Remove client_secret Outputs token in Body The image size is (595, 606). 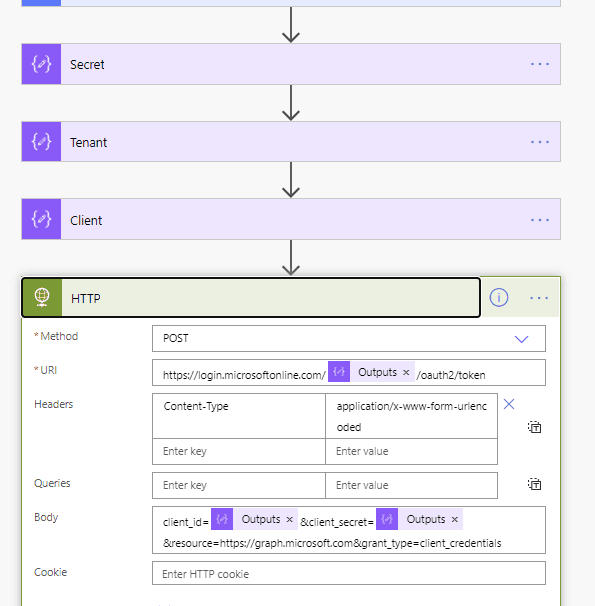(455, 519)
